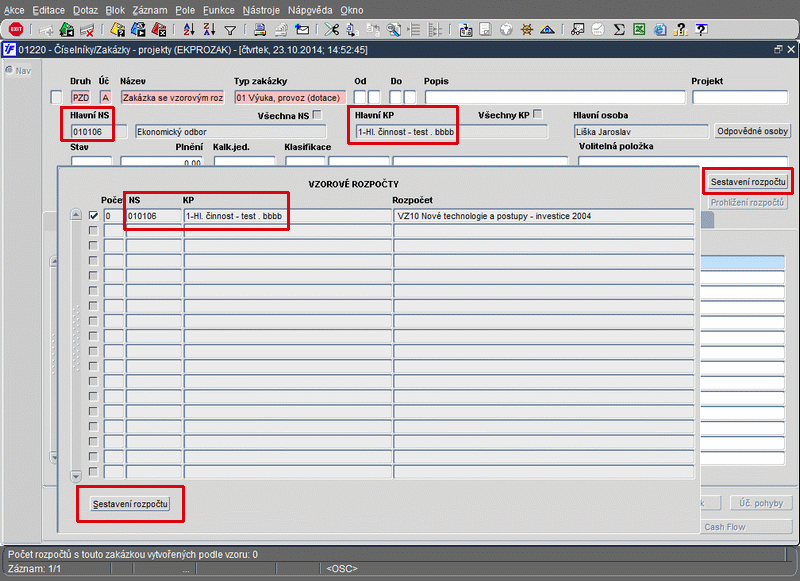Click the Název field with 'Zakázka se vzorovým roz'
The height and width of the screenshot is (581, 800).
coord(172,97)
